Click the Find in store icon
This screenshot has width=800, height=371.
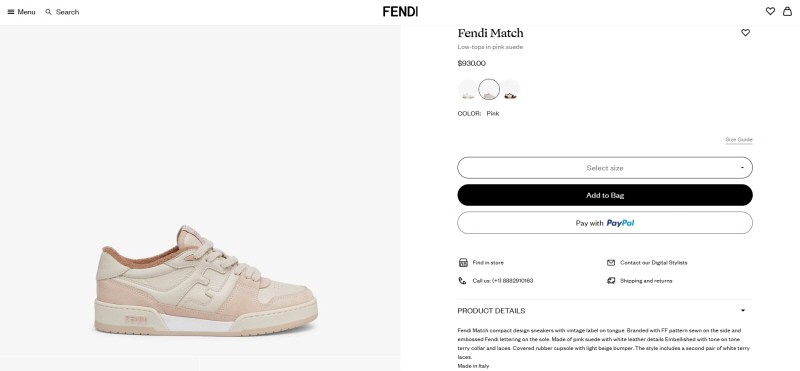tap(463, 262)
